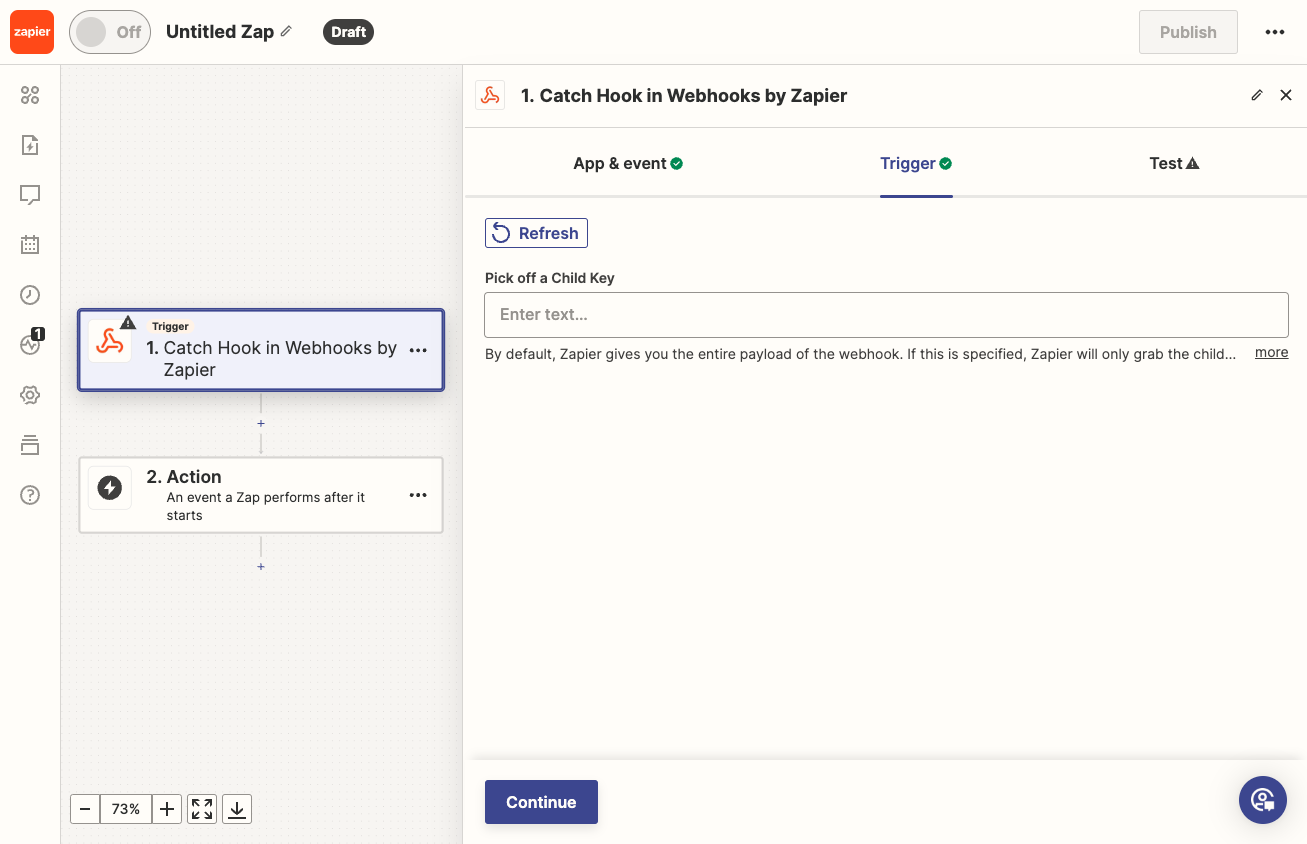Zoom in the canvas with plus button
The width and height of the screenshot is (1307, 844).
click(x=167, y=809)
